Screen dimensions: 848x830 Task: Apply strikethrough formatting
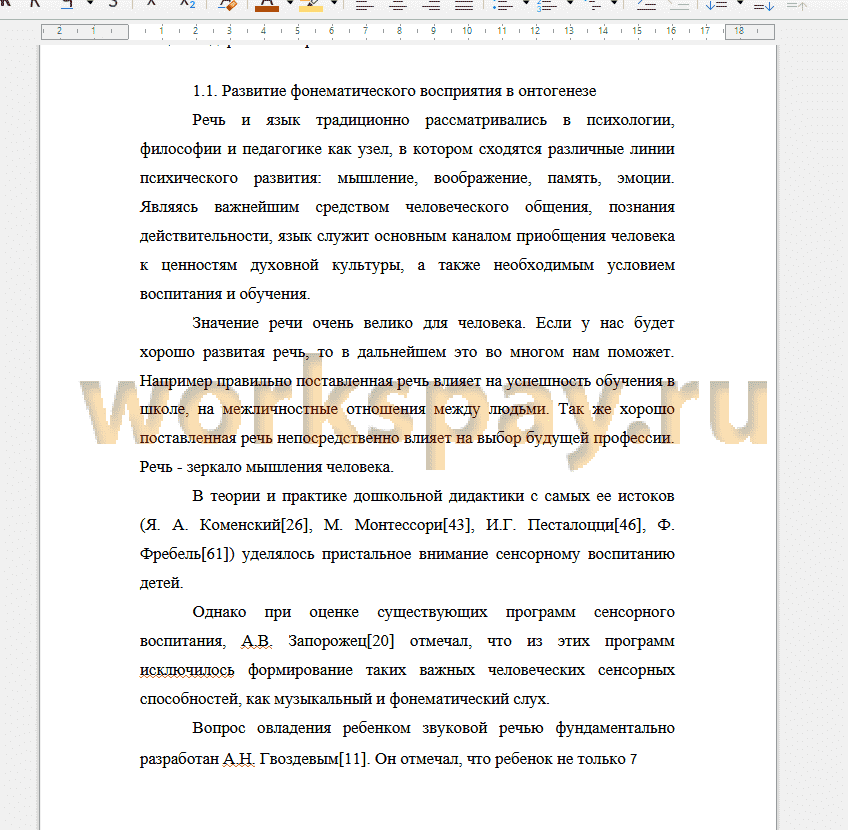click(x=112, y=4)
